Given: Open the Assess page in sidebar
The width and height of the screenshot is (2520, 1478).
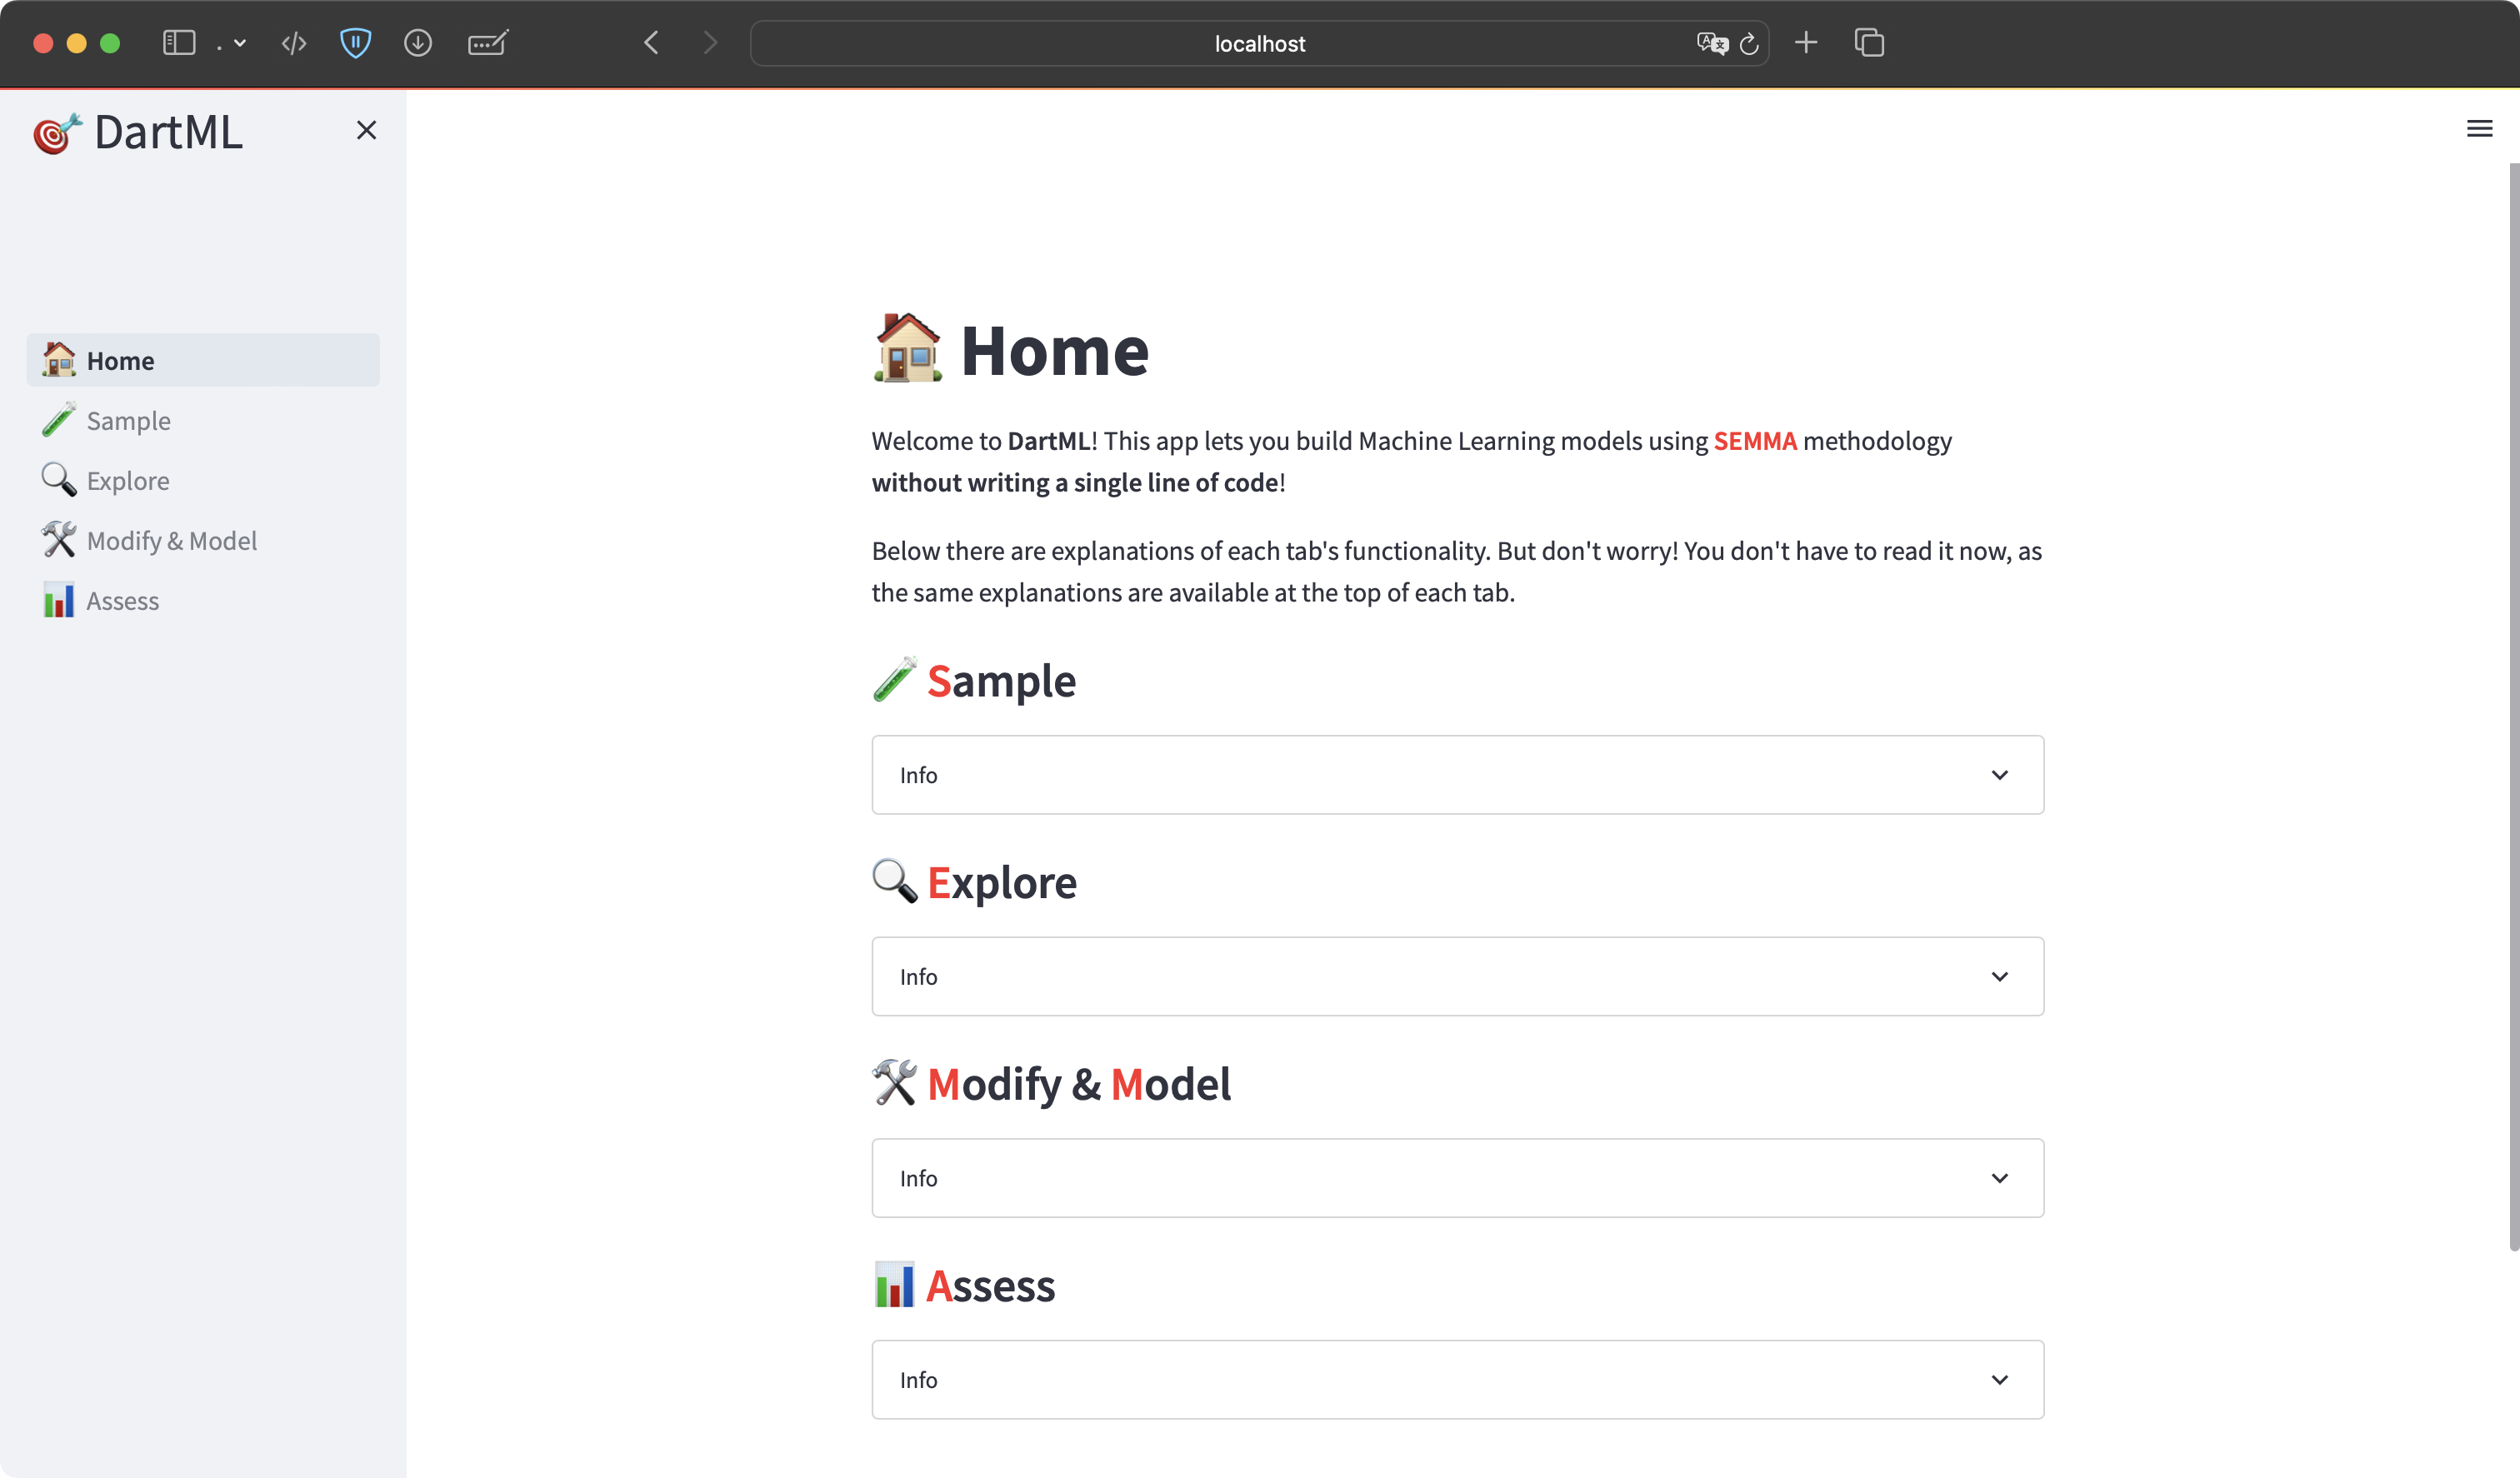Looking at the screenshot, I should click(203, 600).
